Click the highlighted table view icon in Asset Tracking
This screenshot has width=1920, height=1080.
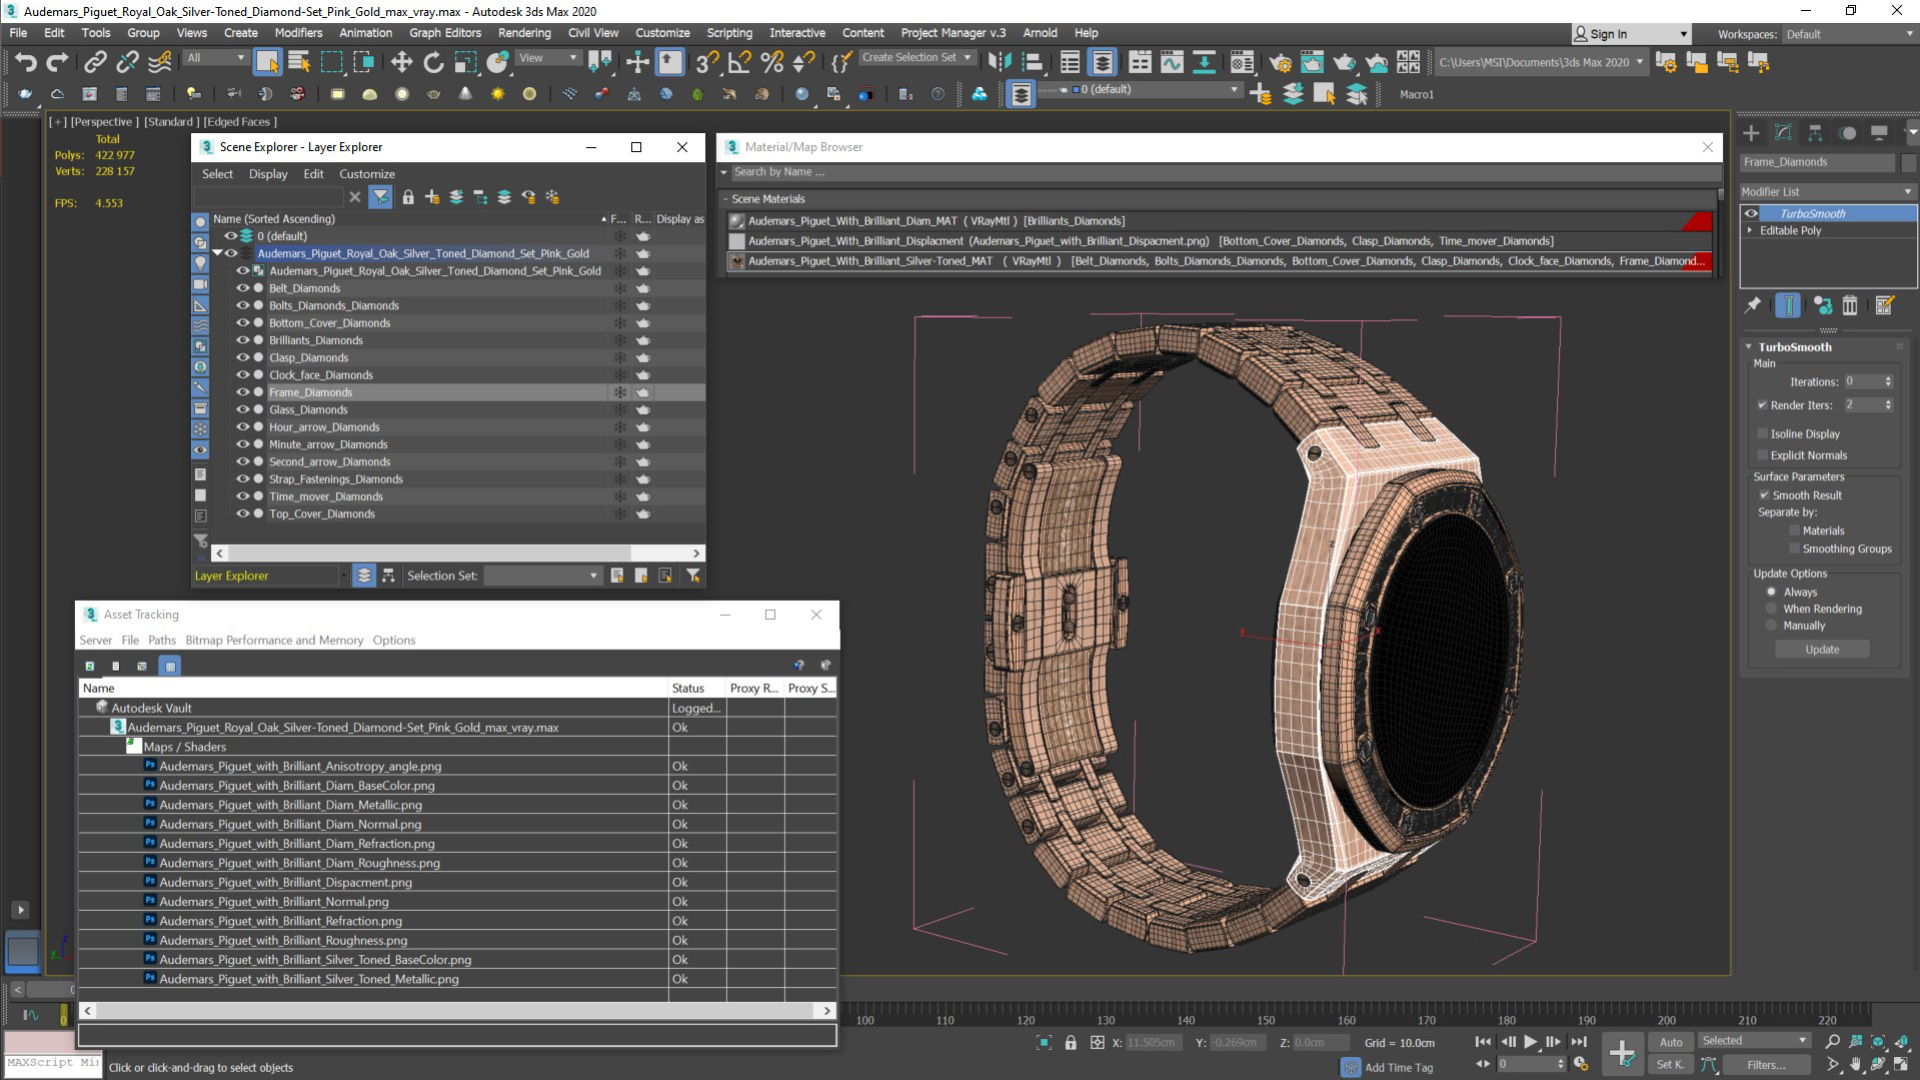(170, 666)
